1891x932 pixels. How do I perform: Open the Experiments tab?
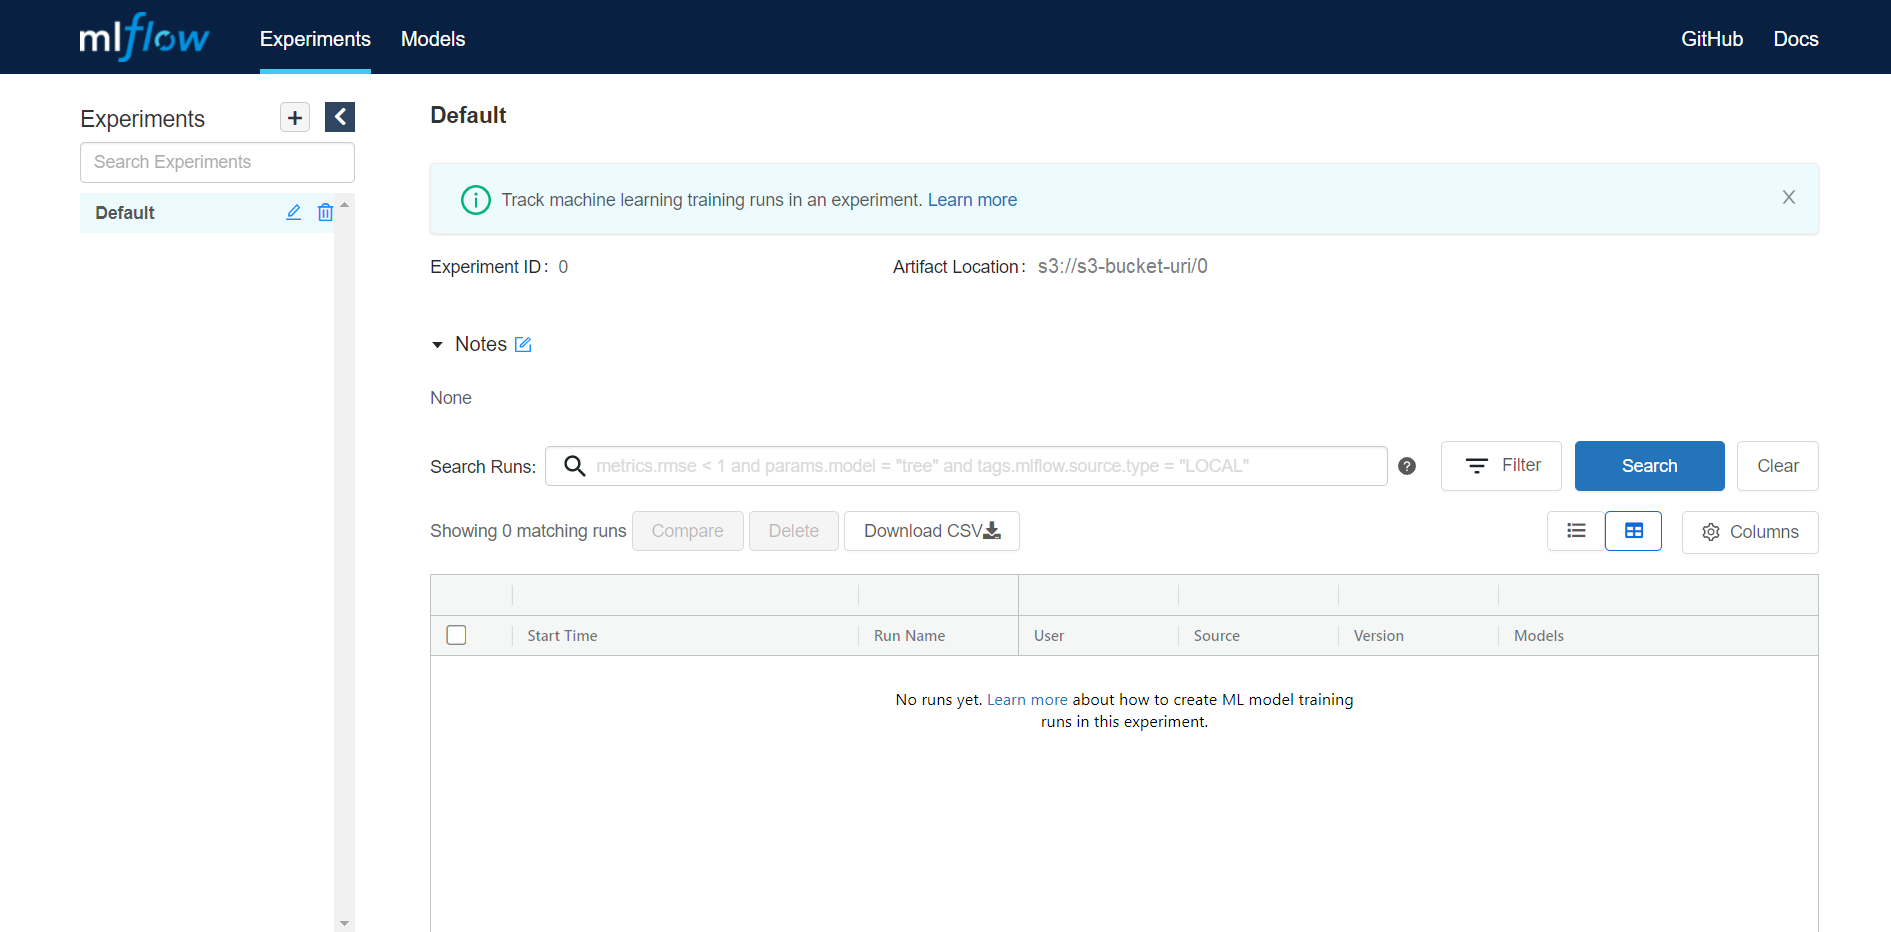pos(315,39)
